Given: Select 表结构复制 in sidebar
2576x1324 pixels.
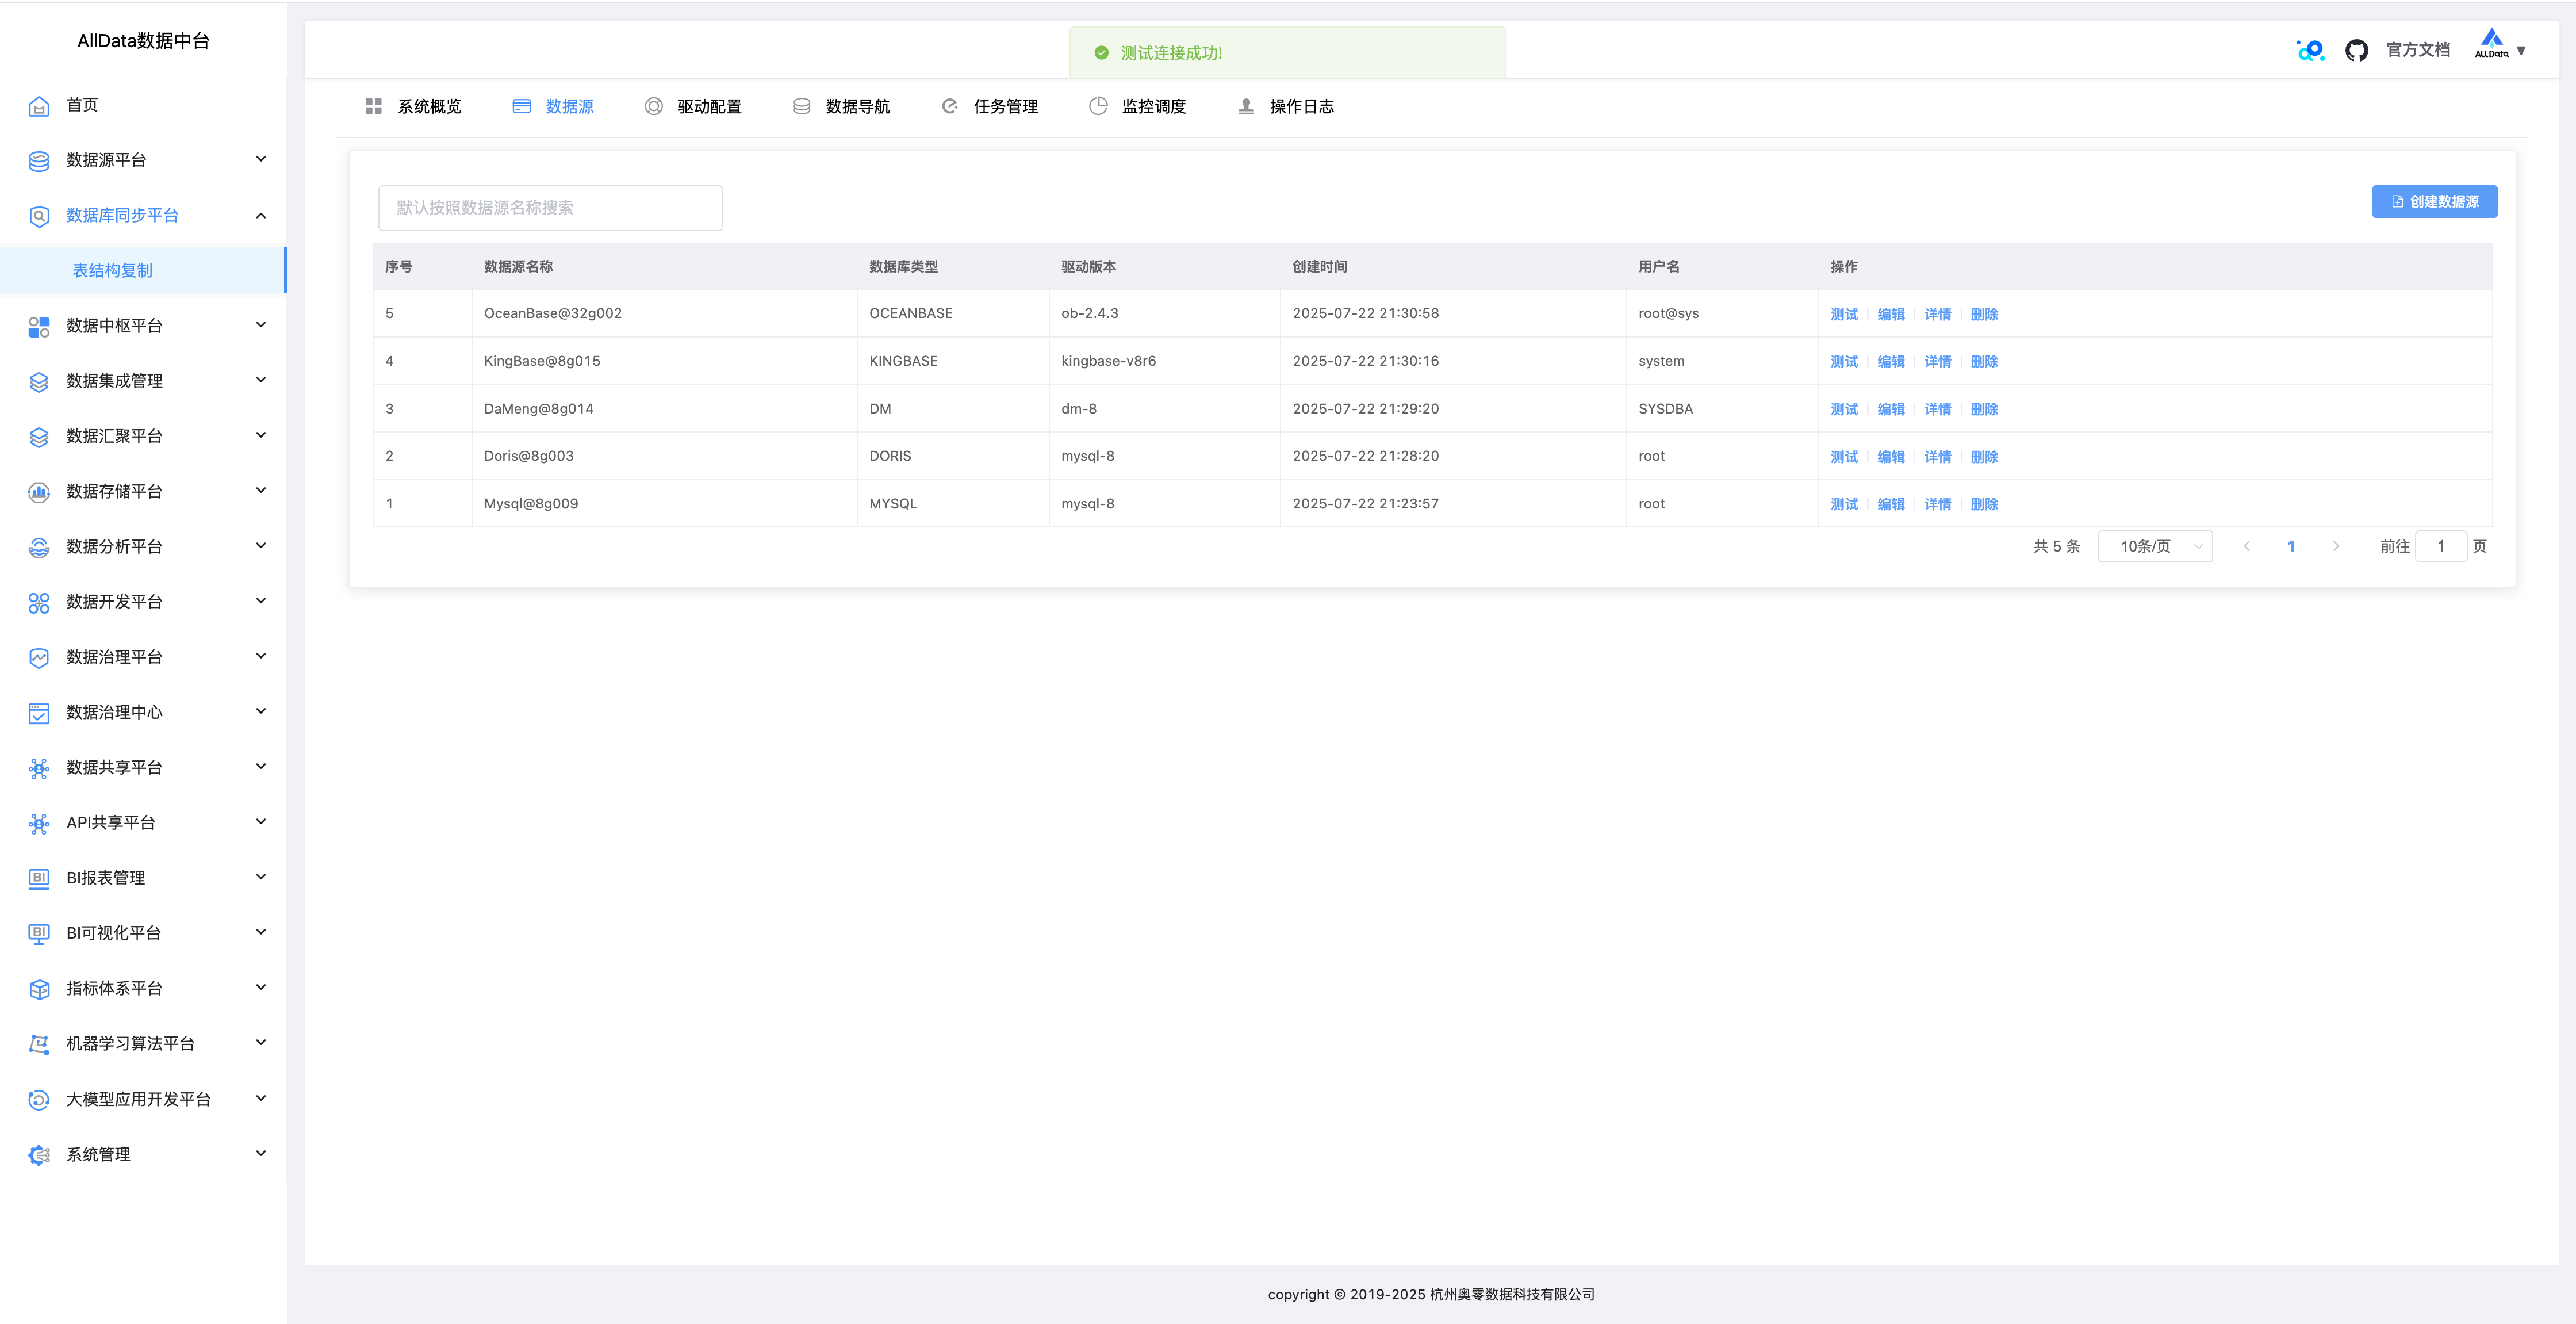Looking at the screenshot, I should point(113,271).
